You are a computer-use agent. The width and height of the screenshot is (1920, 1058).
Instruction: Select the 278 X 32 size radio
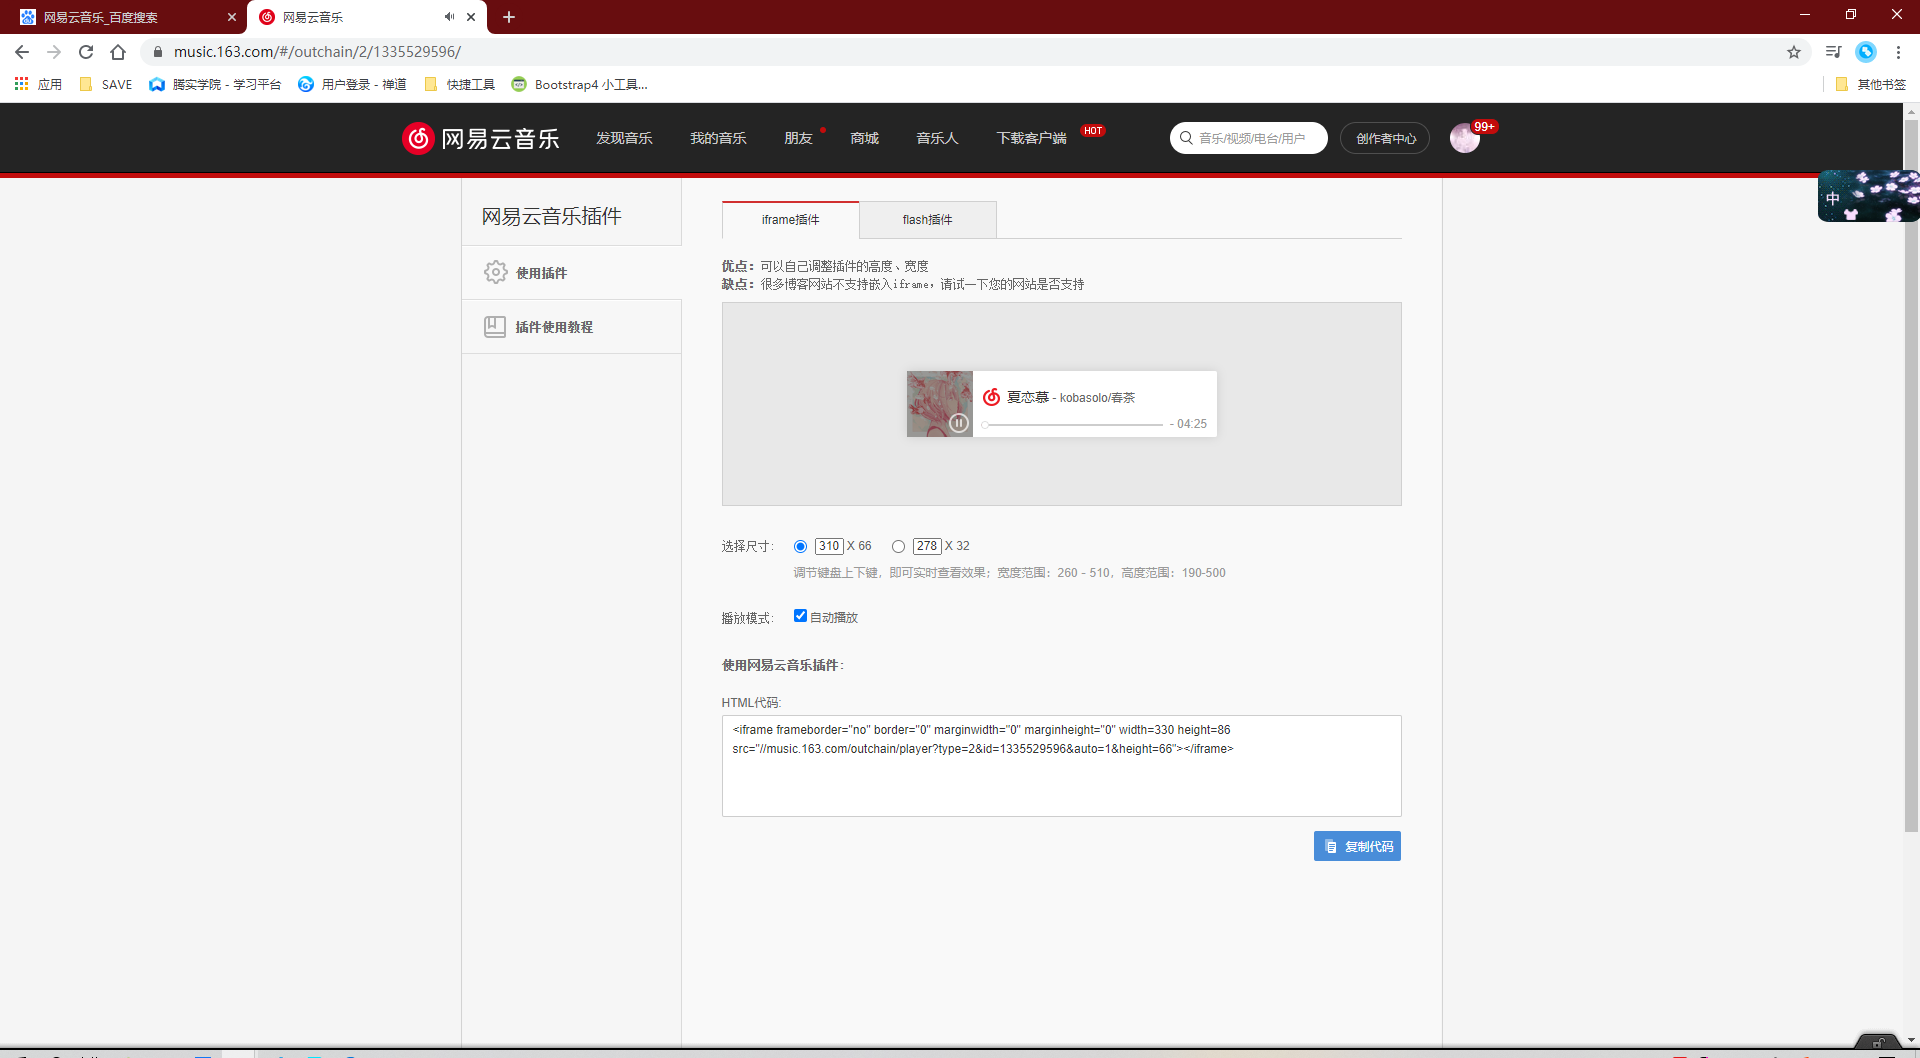898,546
